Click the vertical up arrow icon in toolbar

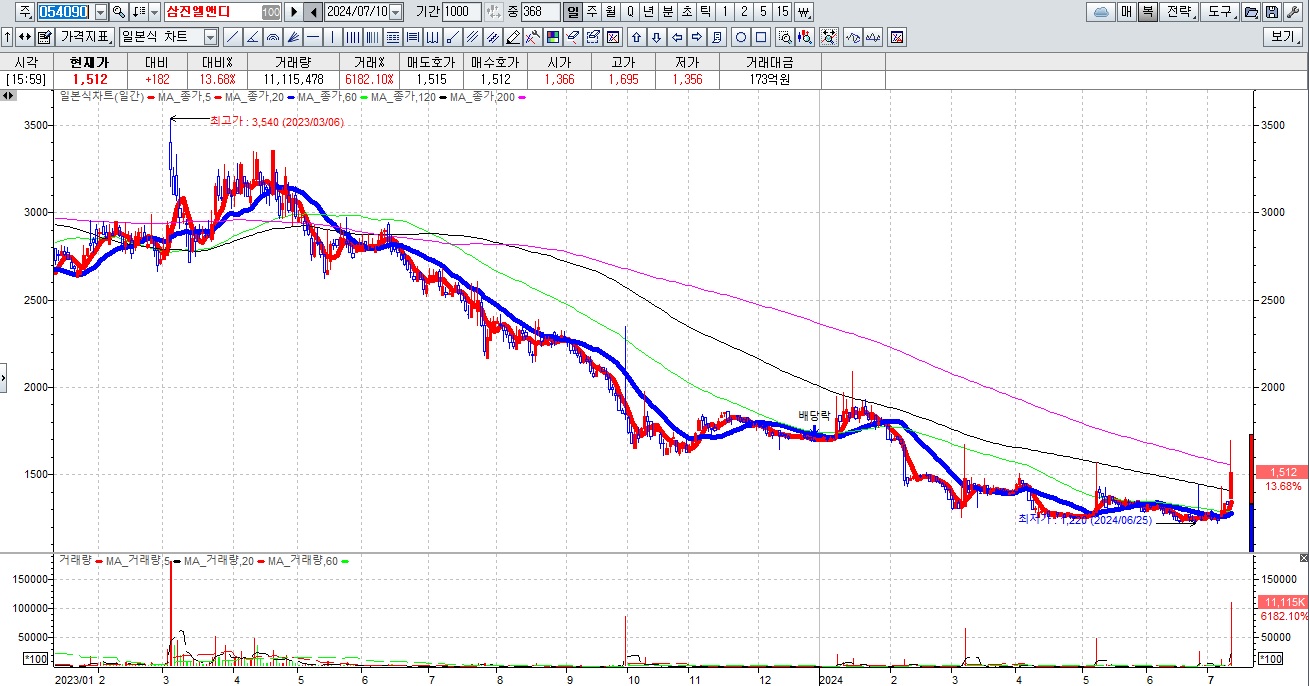(7, 37)
